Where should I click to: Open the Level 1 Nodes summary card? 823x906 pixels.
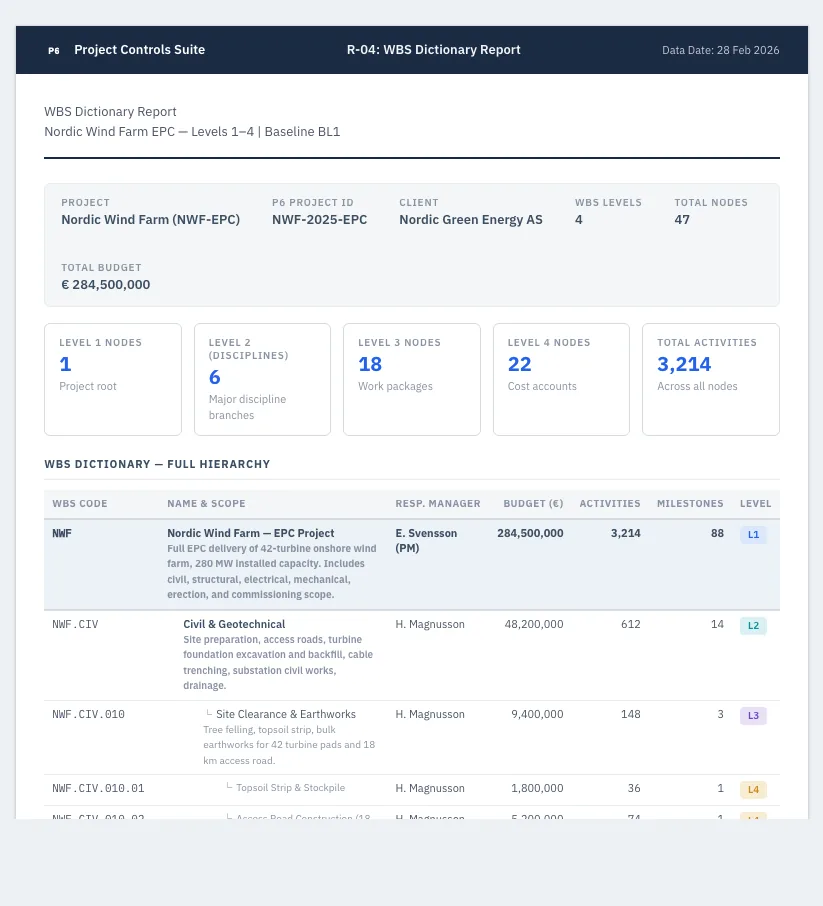point(113,379)
